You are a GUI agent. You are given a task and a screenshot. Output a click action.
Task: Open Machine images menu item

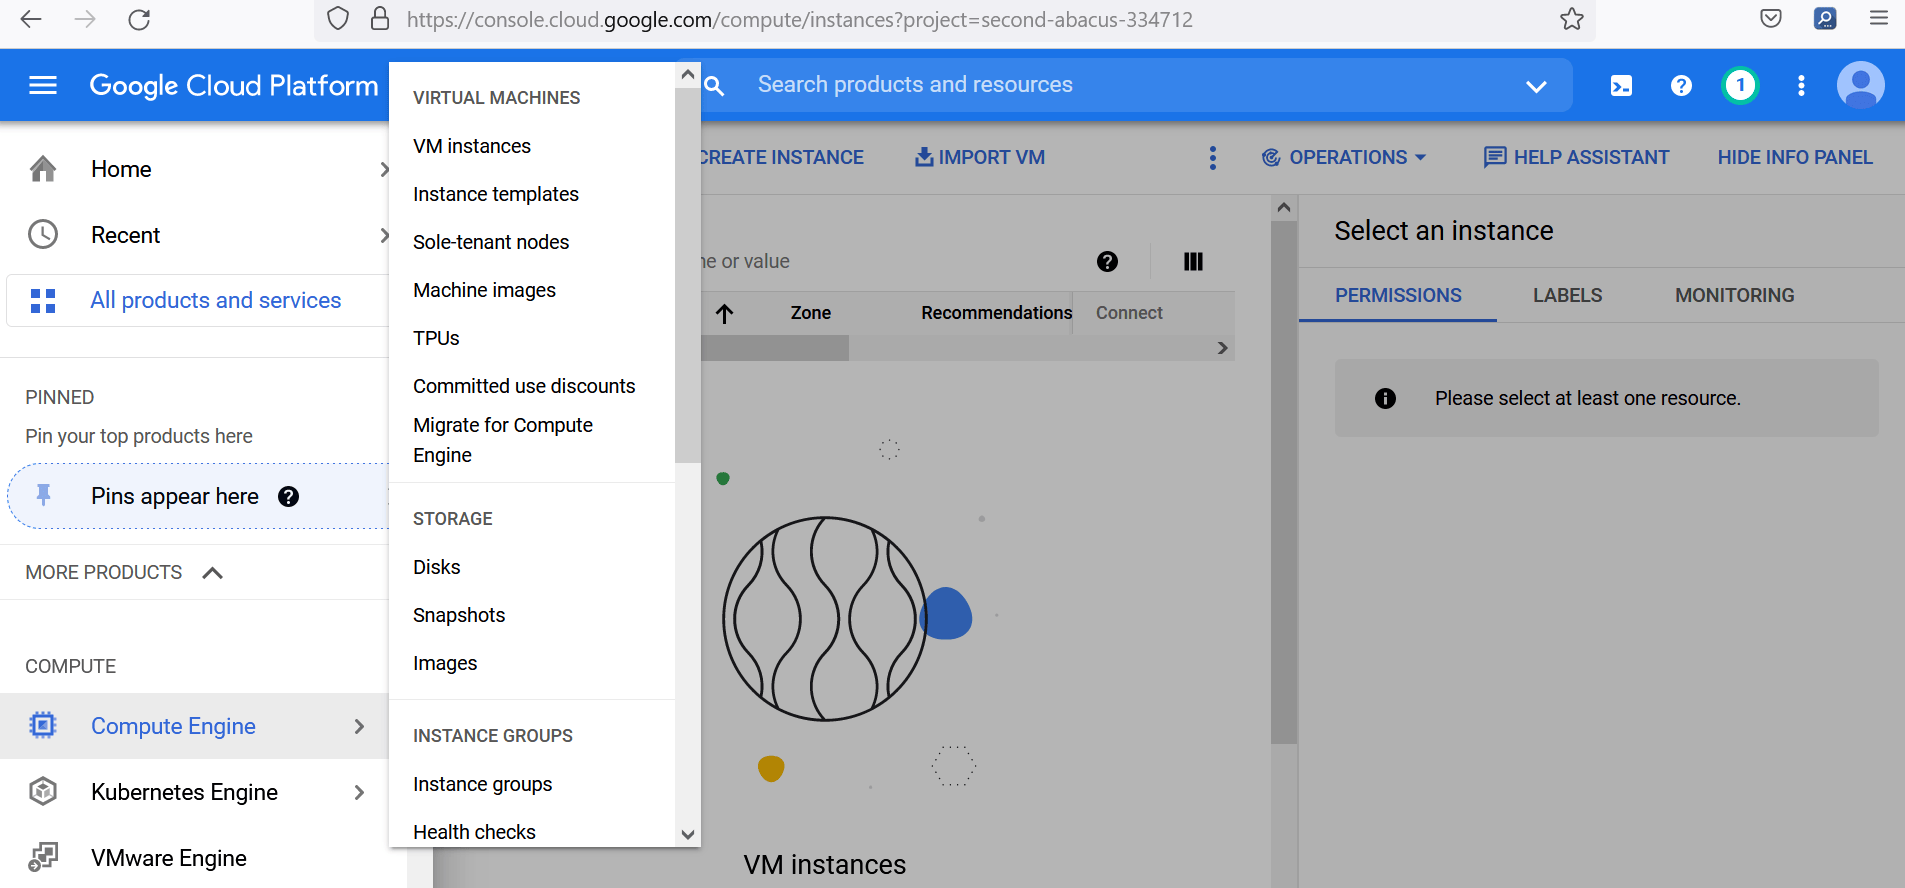point(484,290)
